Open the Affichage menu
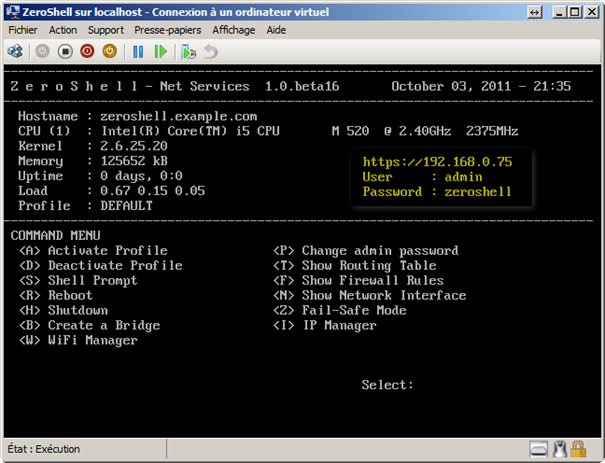Image resolution: width=605 pixels, height=463 pixels. coord(234,30)
